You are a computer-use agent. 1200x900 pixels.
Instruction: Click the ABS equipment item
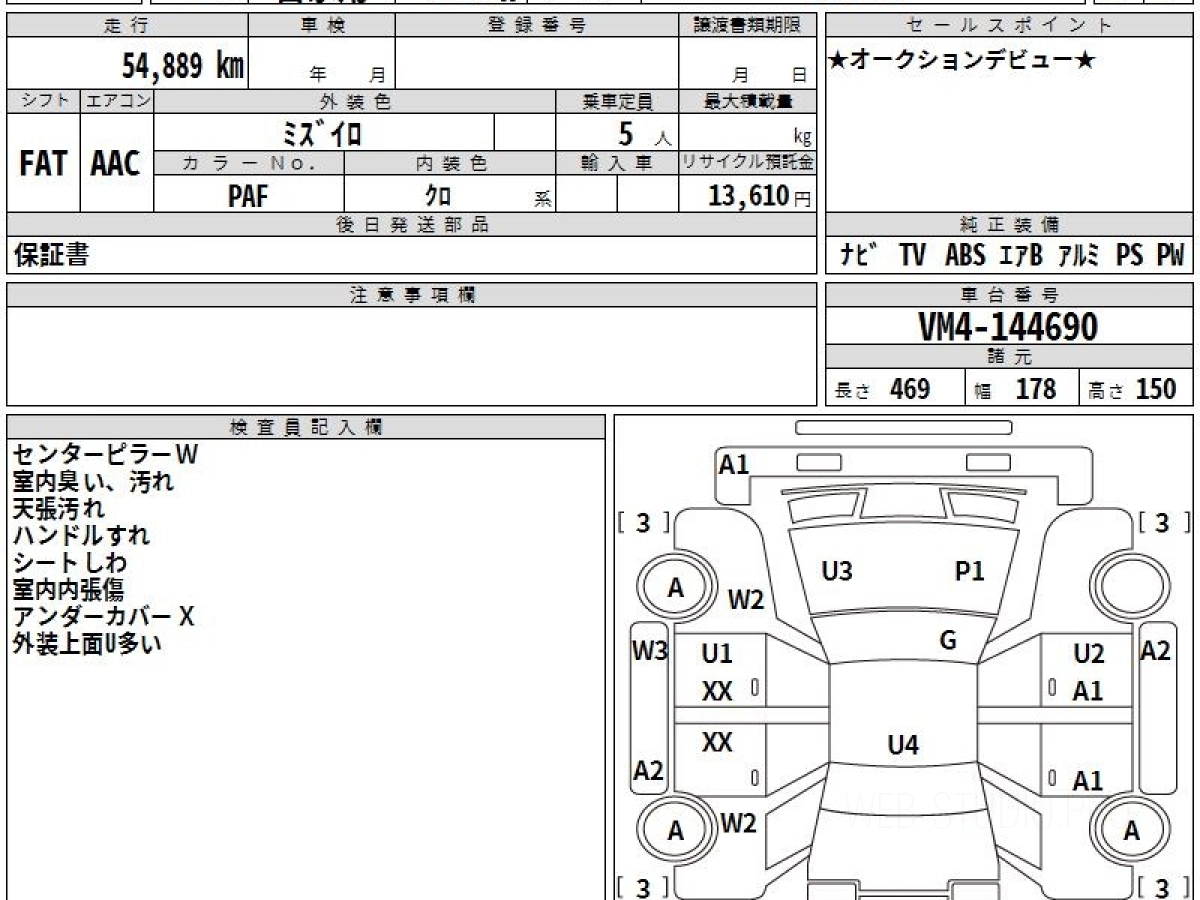[965, 255]
